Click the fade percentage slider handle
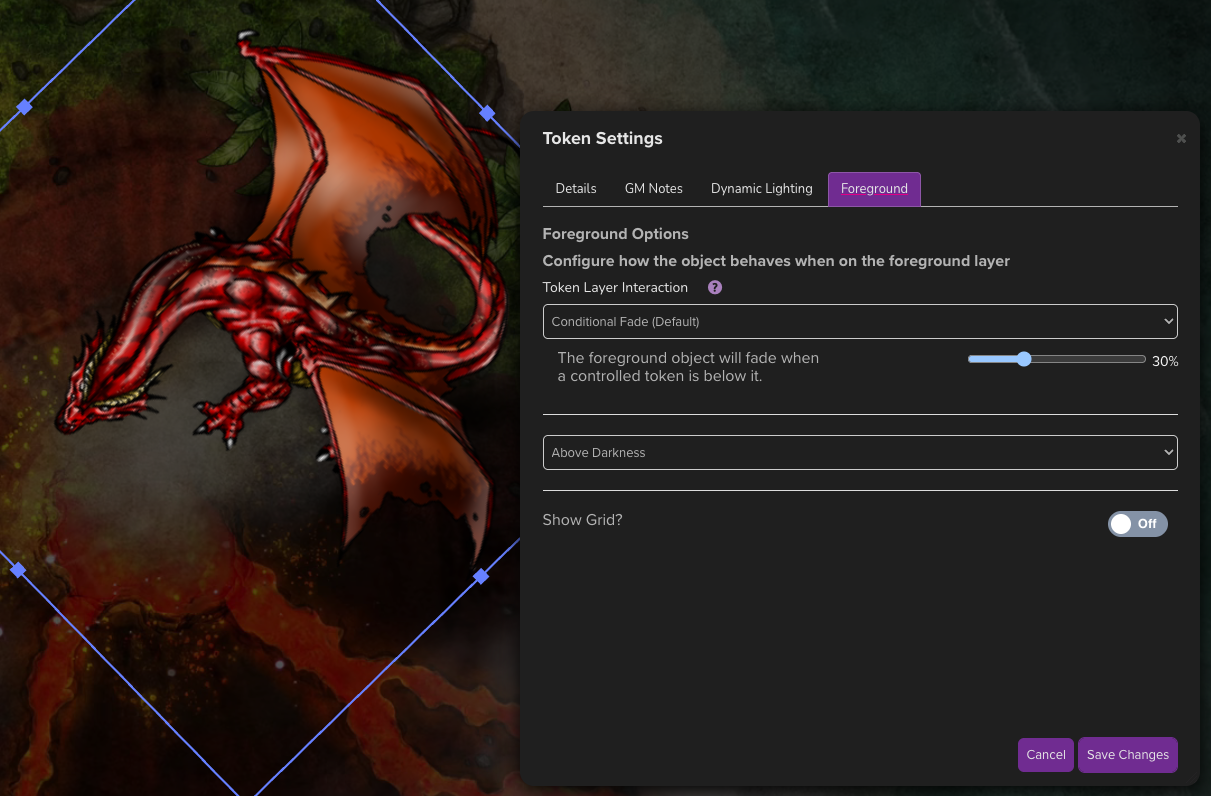 (x=1023, y=359)
